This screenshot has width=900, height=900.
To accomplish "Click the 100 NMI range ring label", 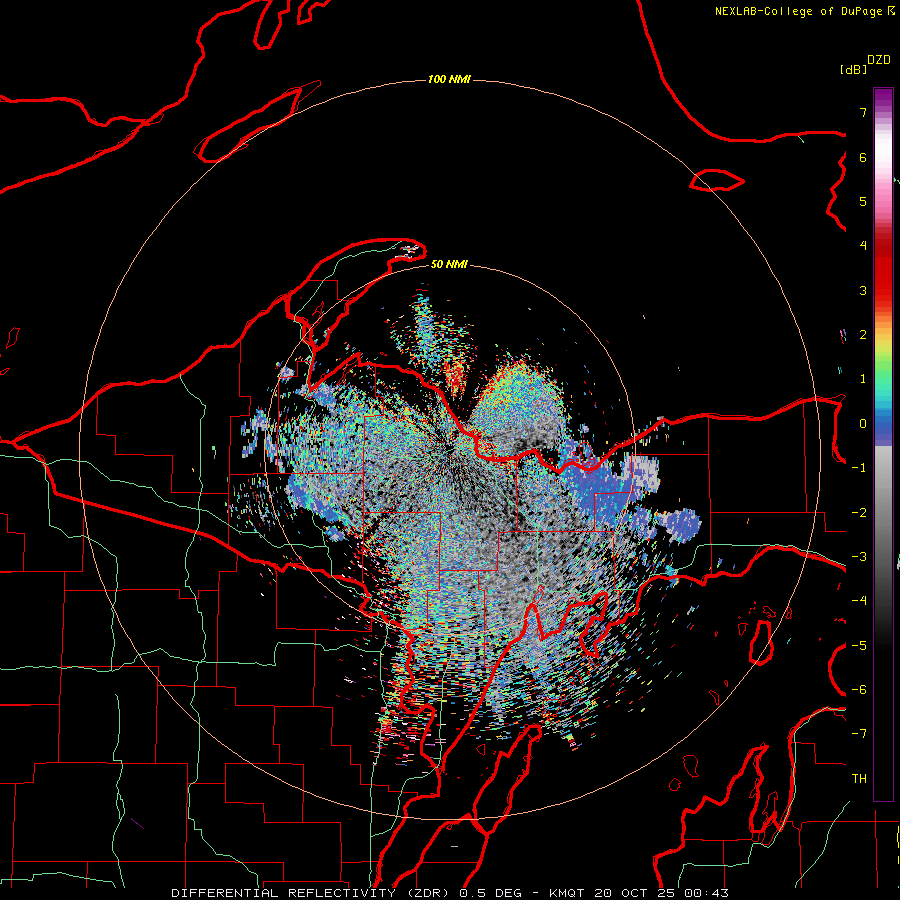I will (449, 79).
